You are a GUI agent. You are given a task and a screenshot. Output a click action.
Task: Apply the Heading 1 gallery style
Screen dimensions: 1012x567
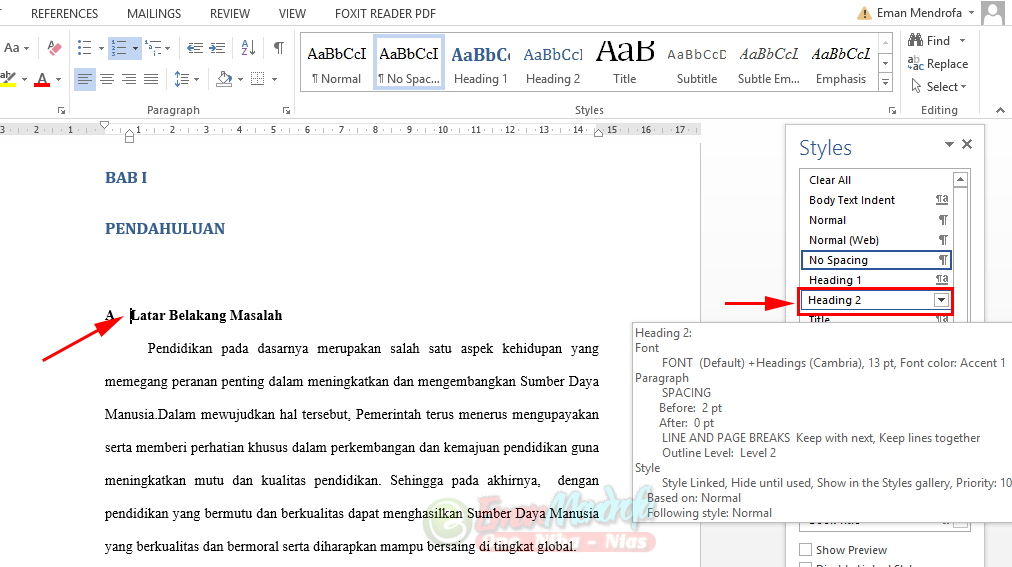click(x=481, y=63)
